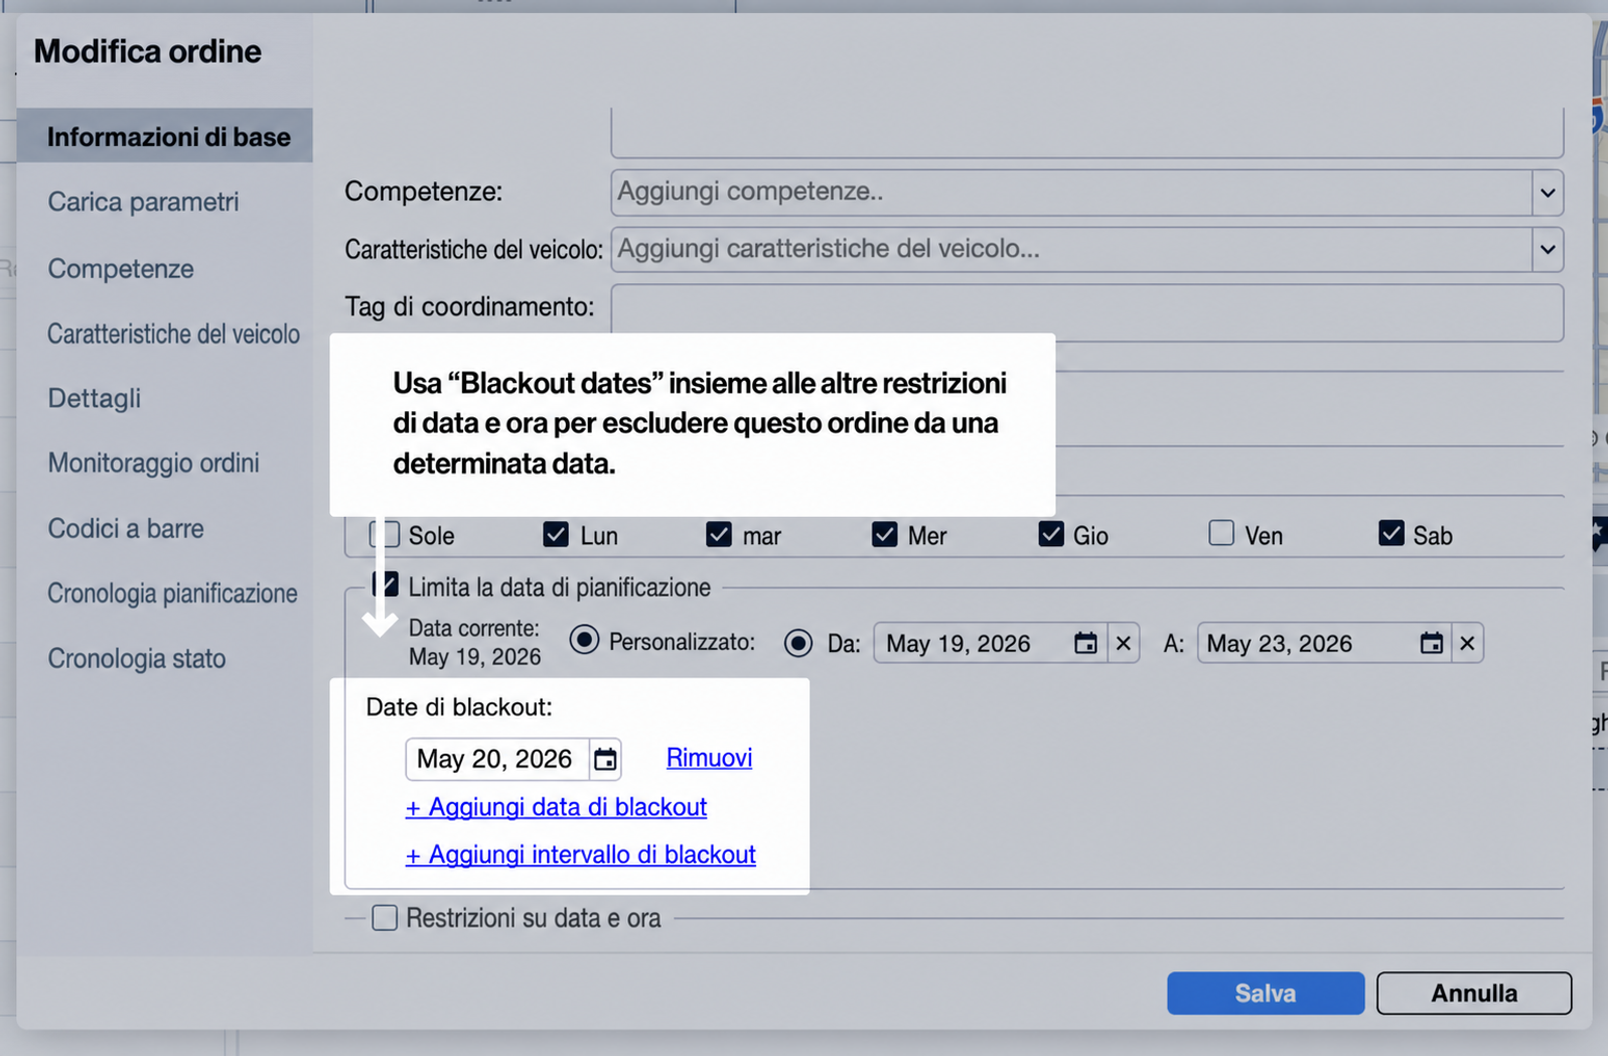This screenshot has width=1608, height=1056.
Task: Open calendar for blackout date May 20
Action: coord(605,759)
